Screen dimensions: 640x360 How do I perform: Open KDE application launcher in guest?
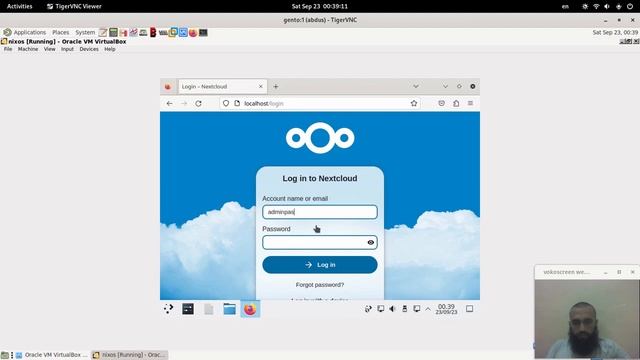[169, 309]
